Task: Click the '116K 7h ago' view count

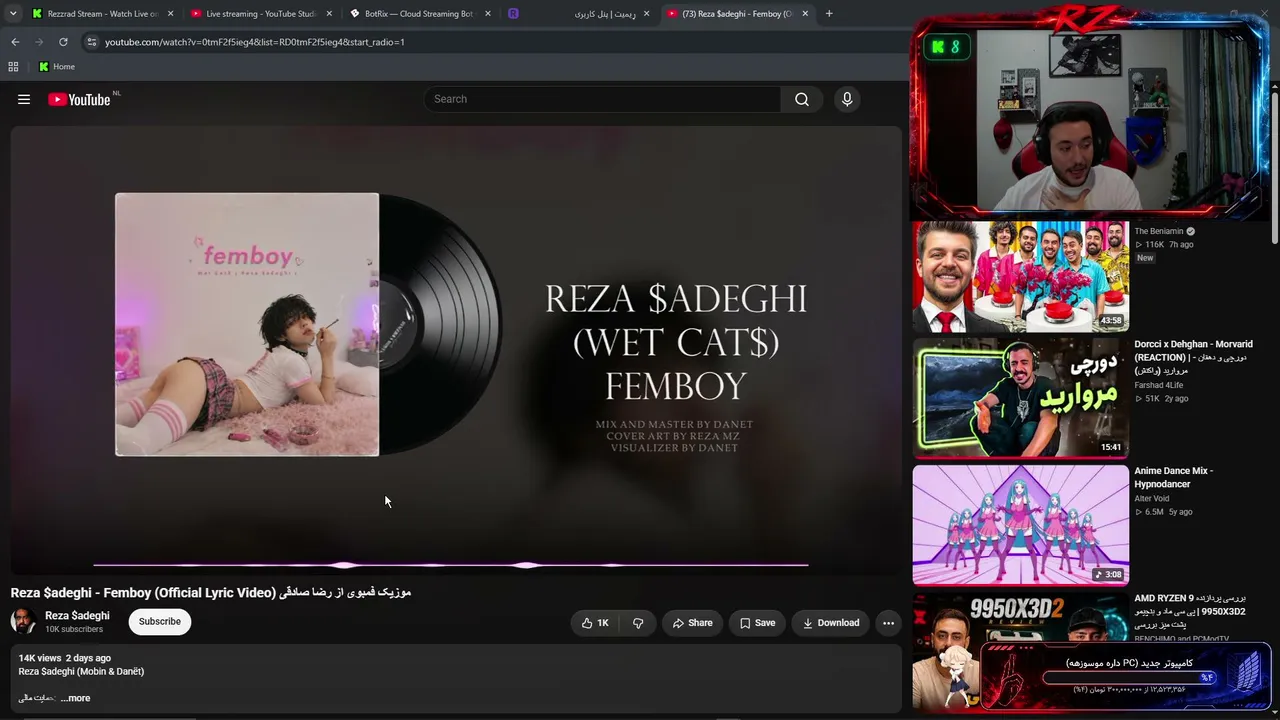Action: pos(1163,245)
